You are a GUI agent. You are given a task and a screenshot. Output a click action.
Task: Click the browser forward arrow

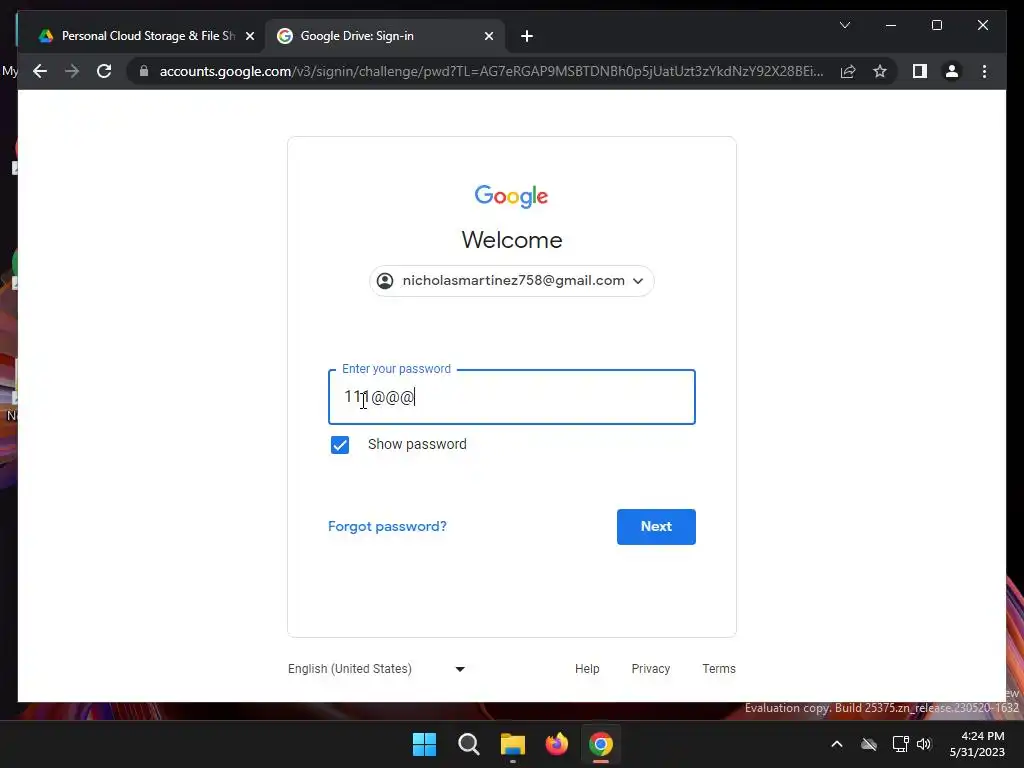[72, 71]
